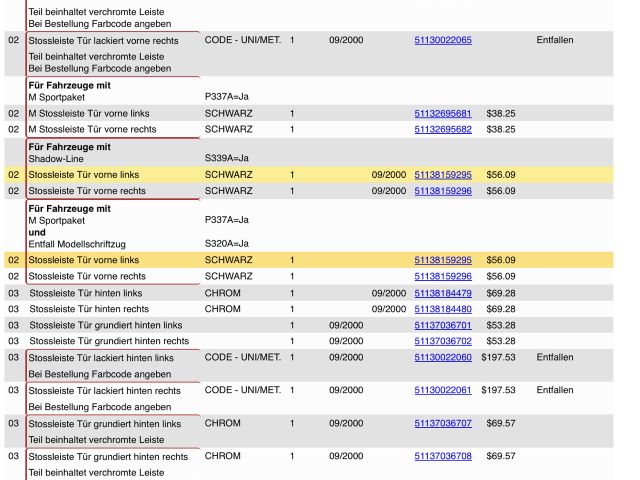Open part link 51132695682
This screenshot has height=480, width=640.
click(443, 130)
